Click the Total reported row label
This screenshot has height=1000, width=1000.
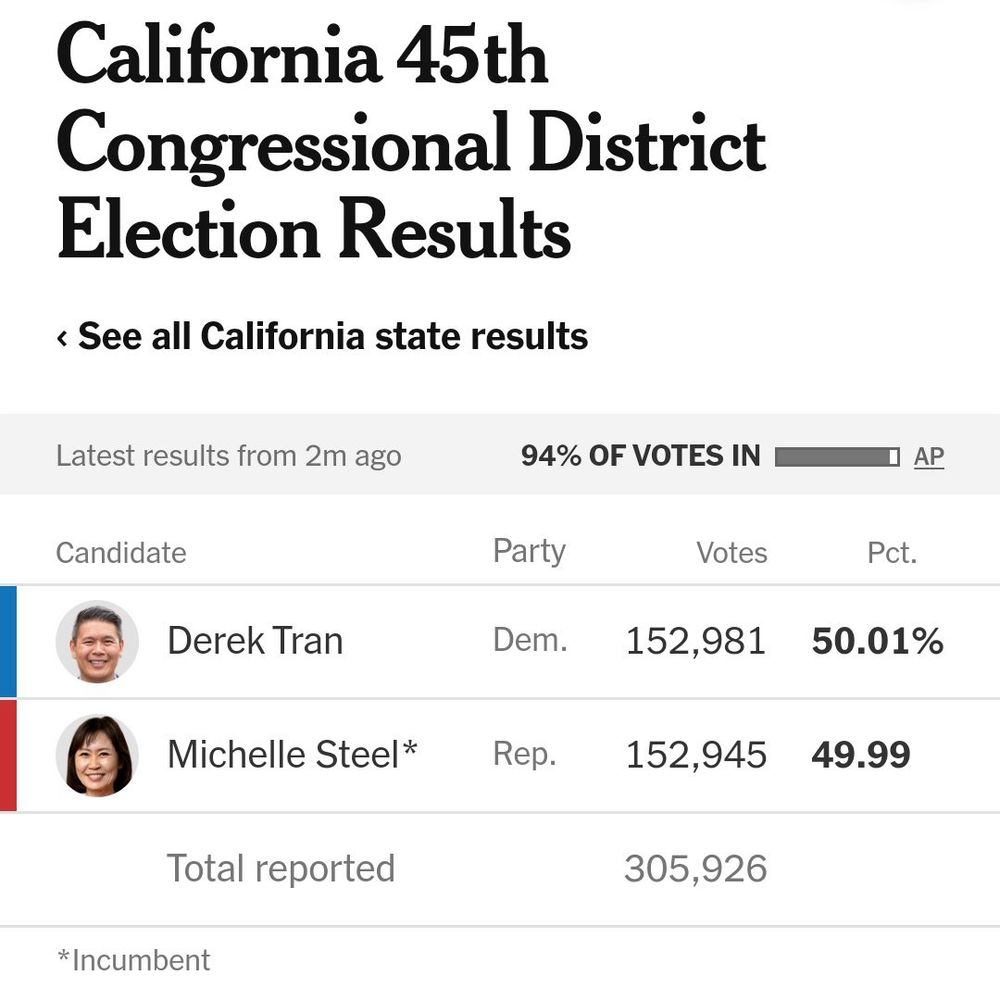point(281,868)
